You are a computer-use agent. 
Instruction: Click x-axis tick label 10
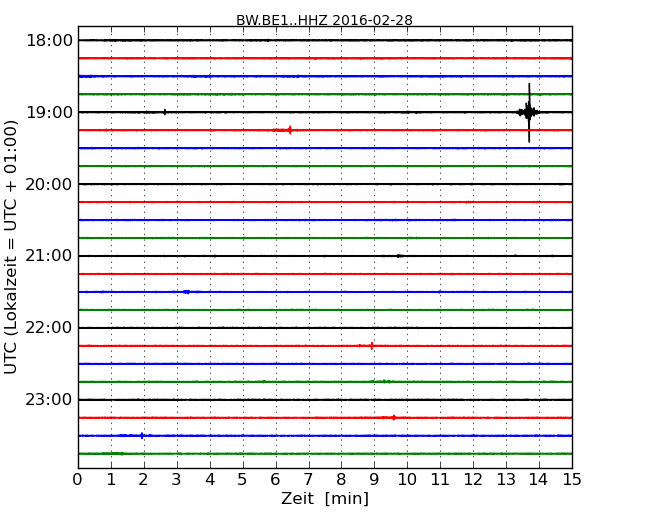coord(407,479)
